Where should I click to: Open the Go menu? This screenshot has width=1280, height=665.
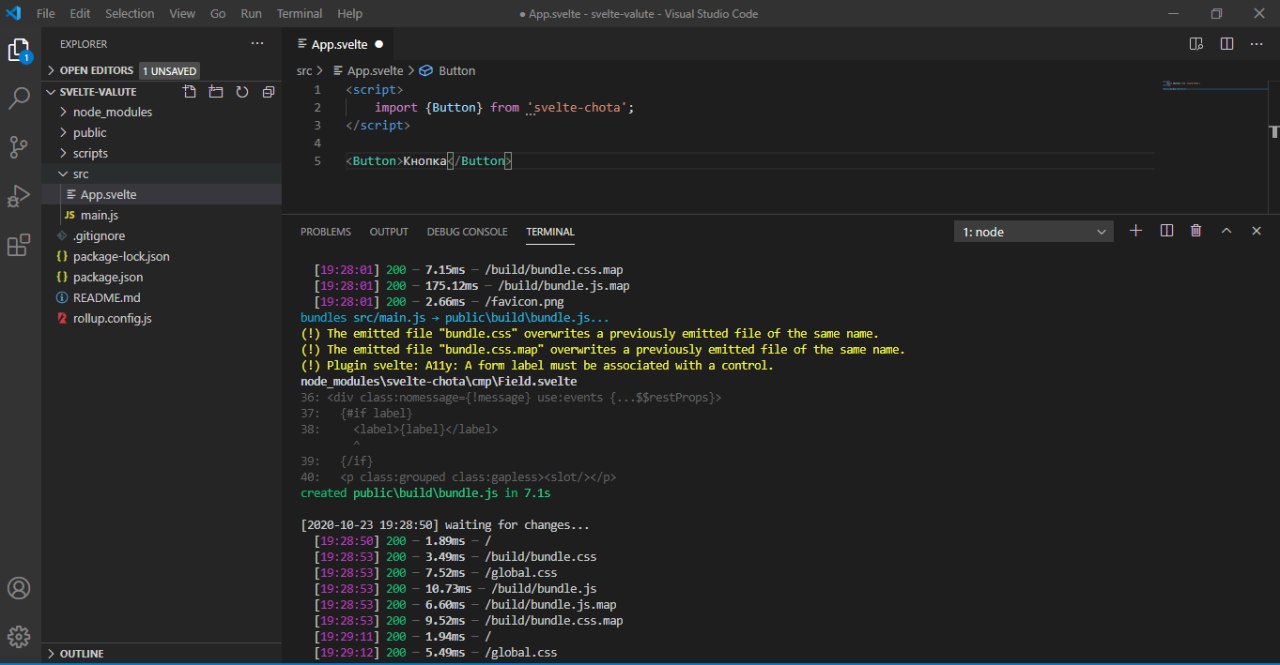[218, 14]
